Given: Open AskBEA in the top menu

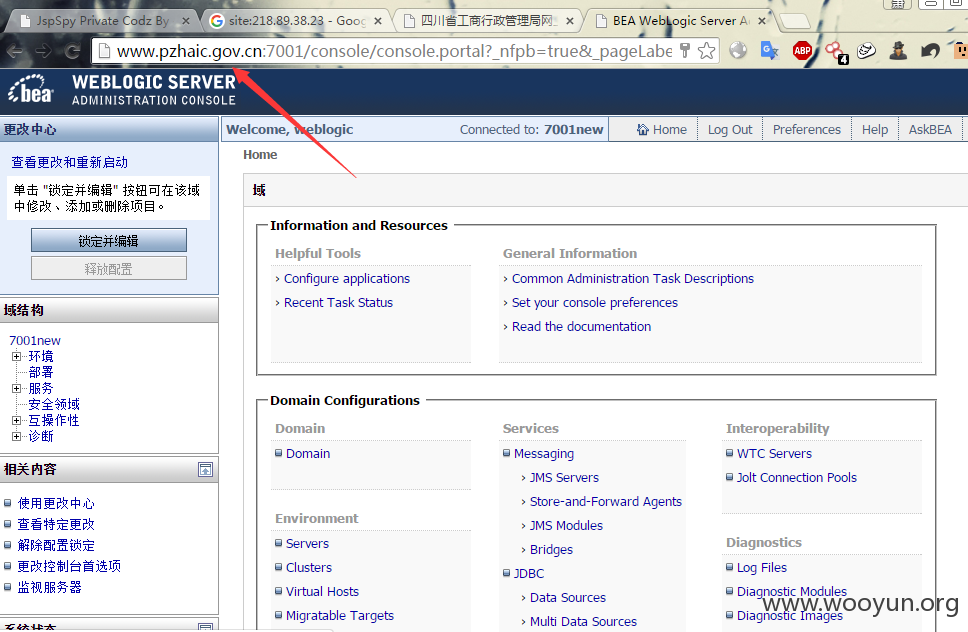Looking at the screenshot, I should pyautogui.click(x=930, y=130).
